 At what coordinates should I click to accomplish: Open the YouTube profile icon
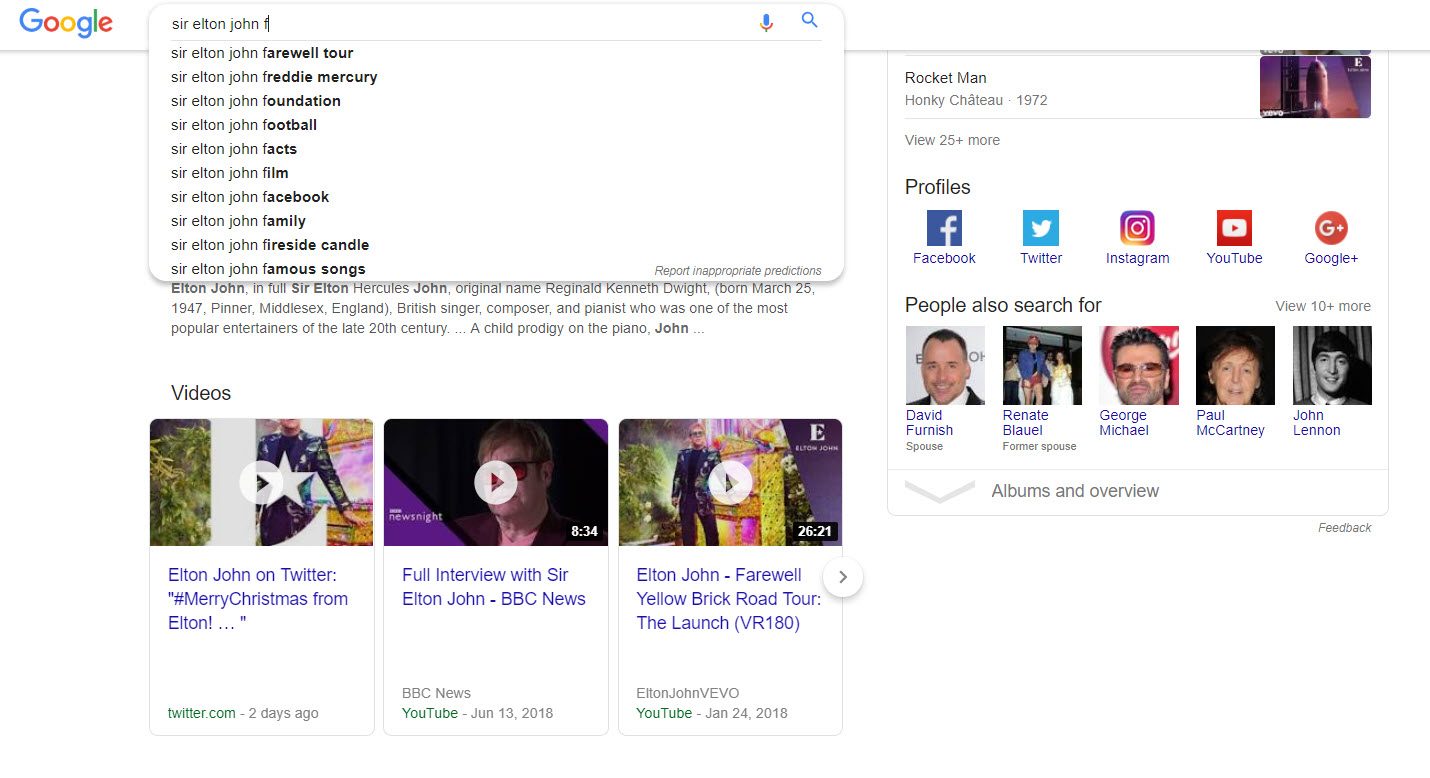click(x=1234, y=228)
